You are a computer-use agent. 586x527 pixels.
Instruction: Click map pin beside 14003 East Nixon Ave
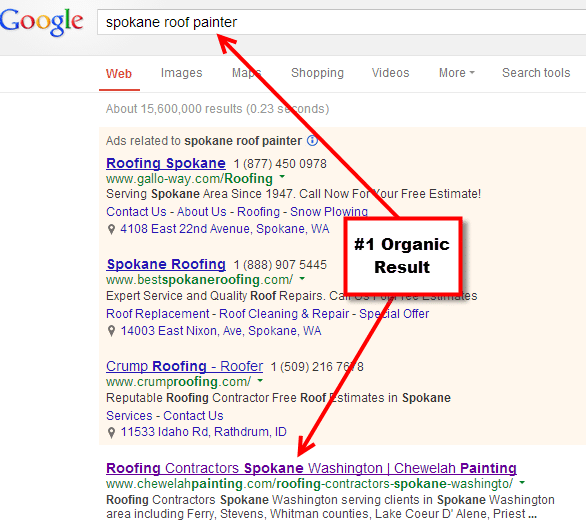111,331
